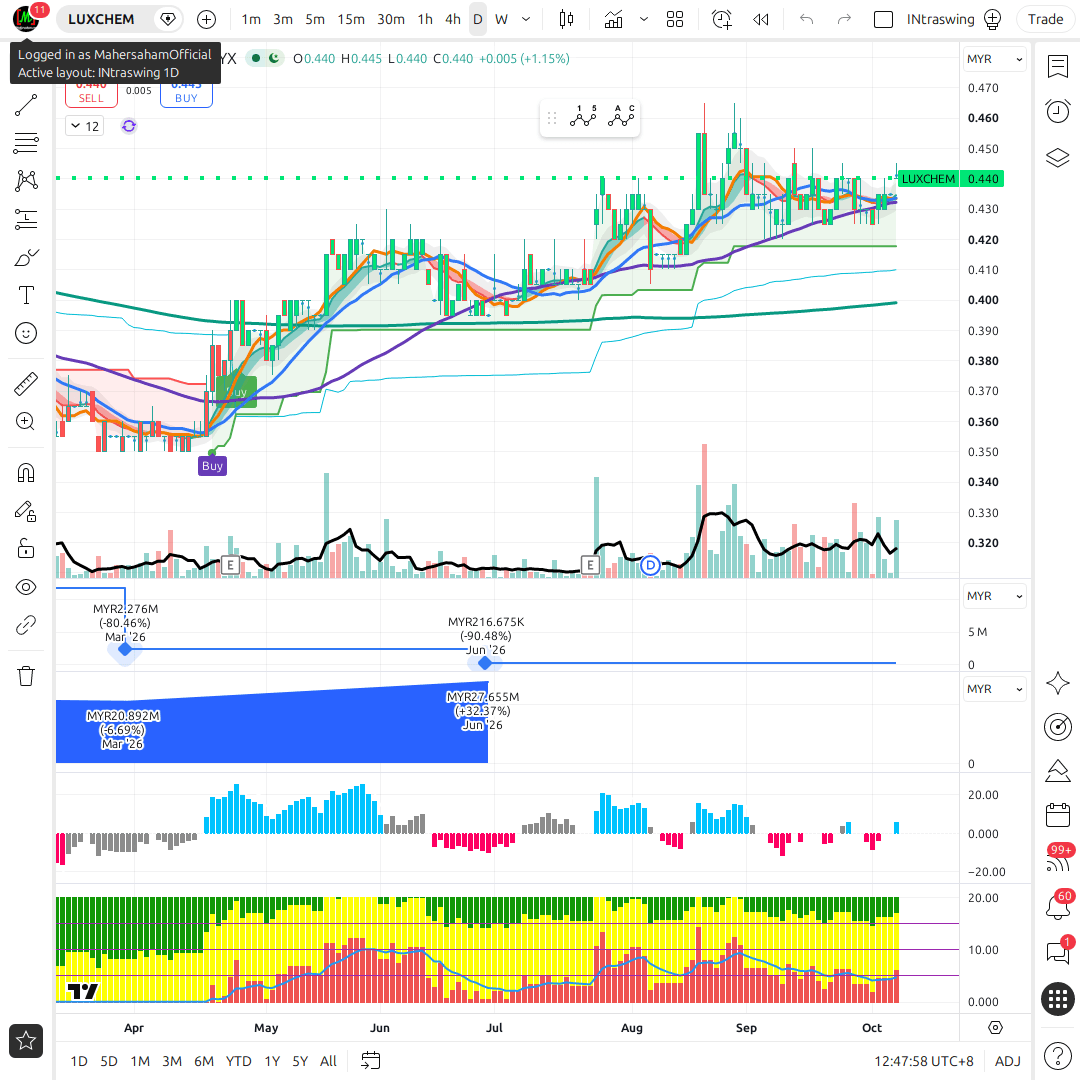Open the indicators menu
The height and width of the screenshot is (1080, 1080).
(613, 19)
